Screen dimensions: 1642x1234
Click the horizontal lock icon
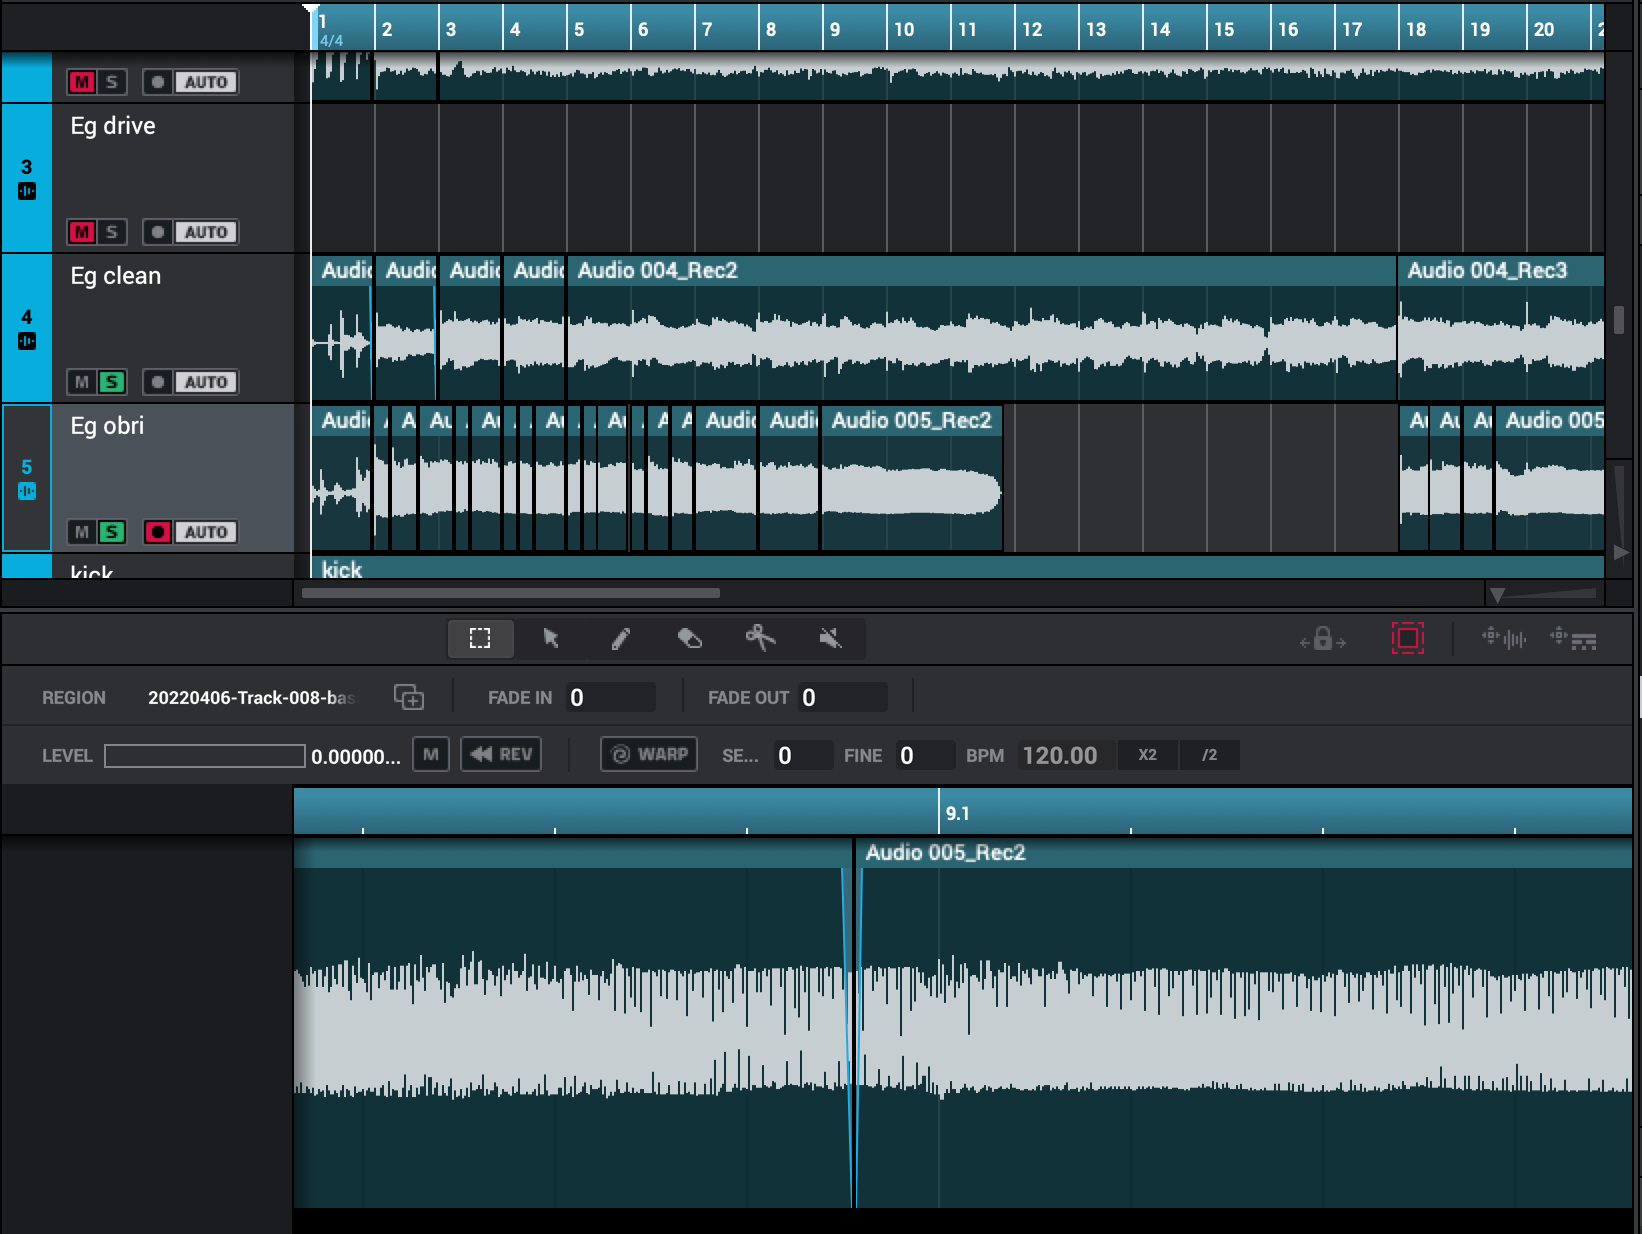[1323, 639]
